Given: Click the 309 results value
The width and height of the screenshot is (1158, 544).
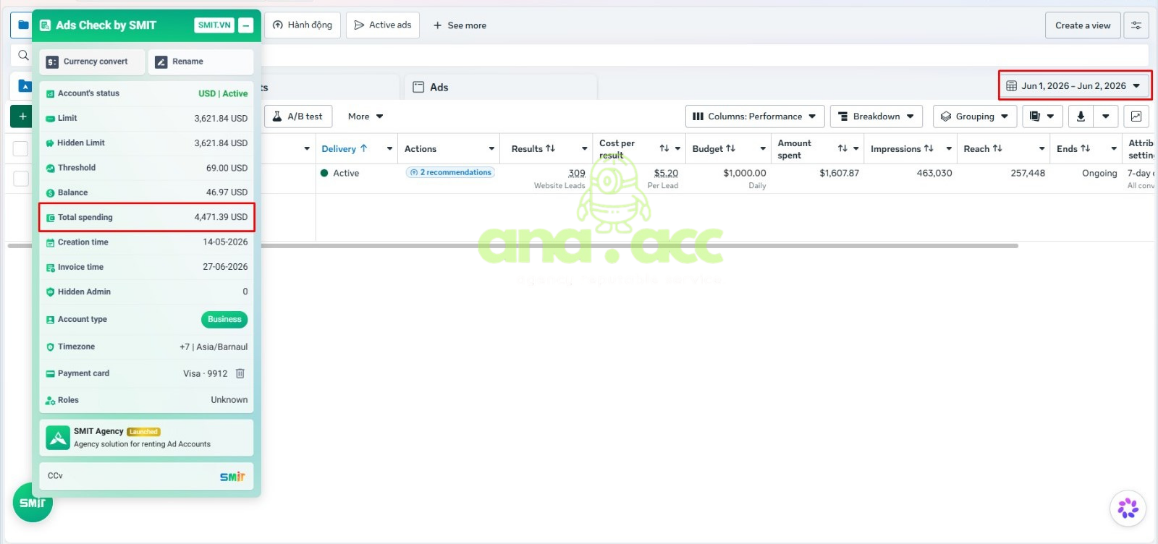Looking at the screenshot, I should pyautogui.click(x=577, y=173).
